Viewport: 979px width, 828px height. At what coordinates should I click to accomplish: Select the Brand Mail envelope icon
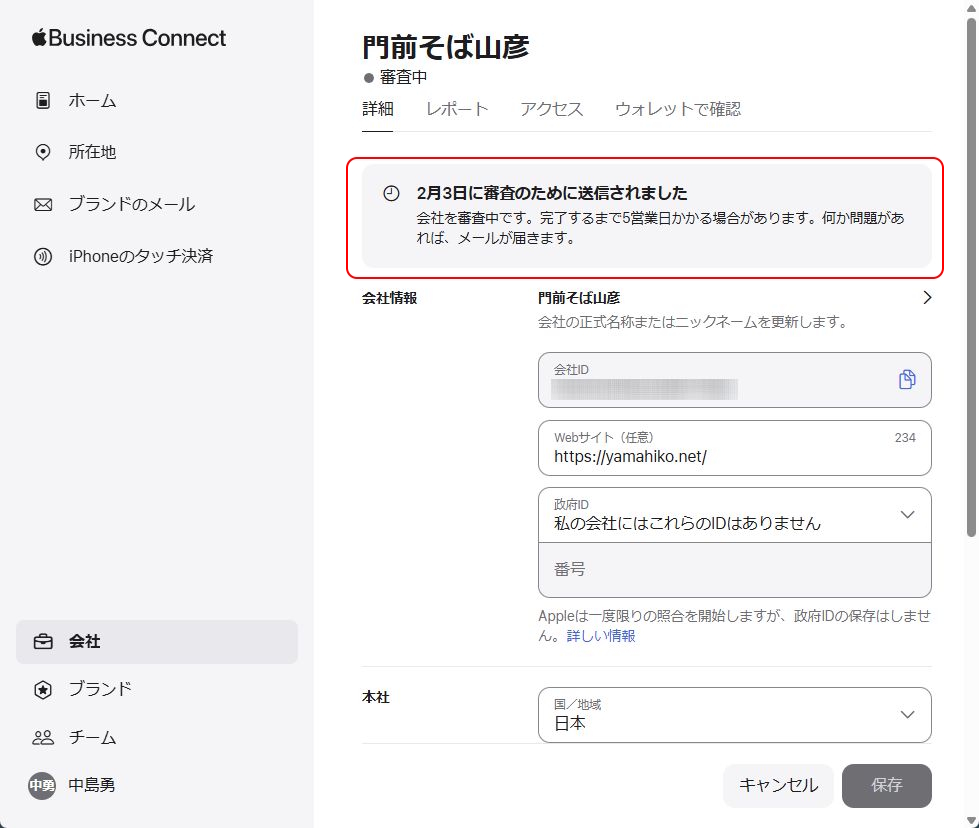(43, 204)
